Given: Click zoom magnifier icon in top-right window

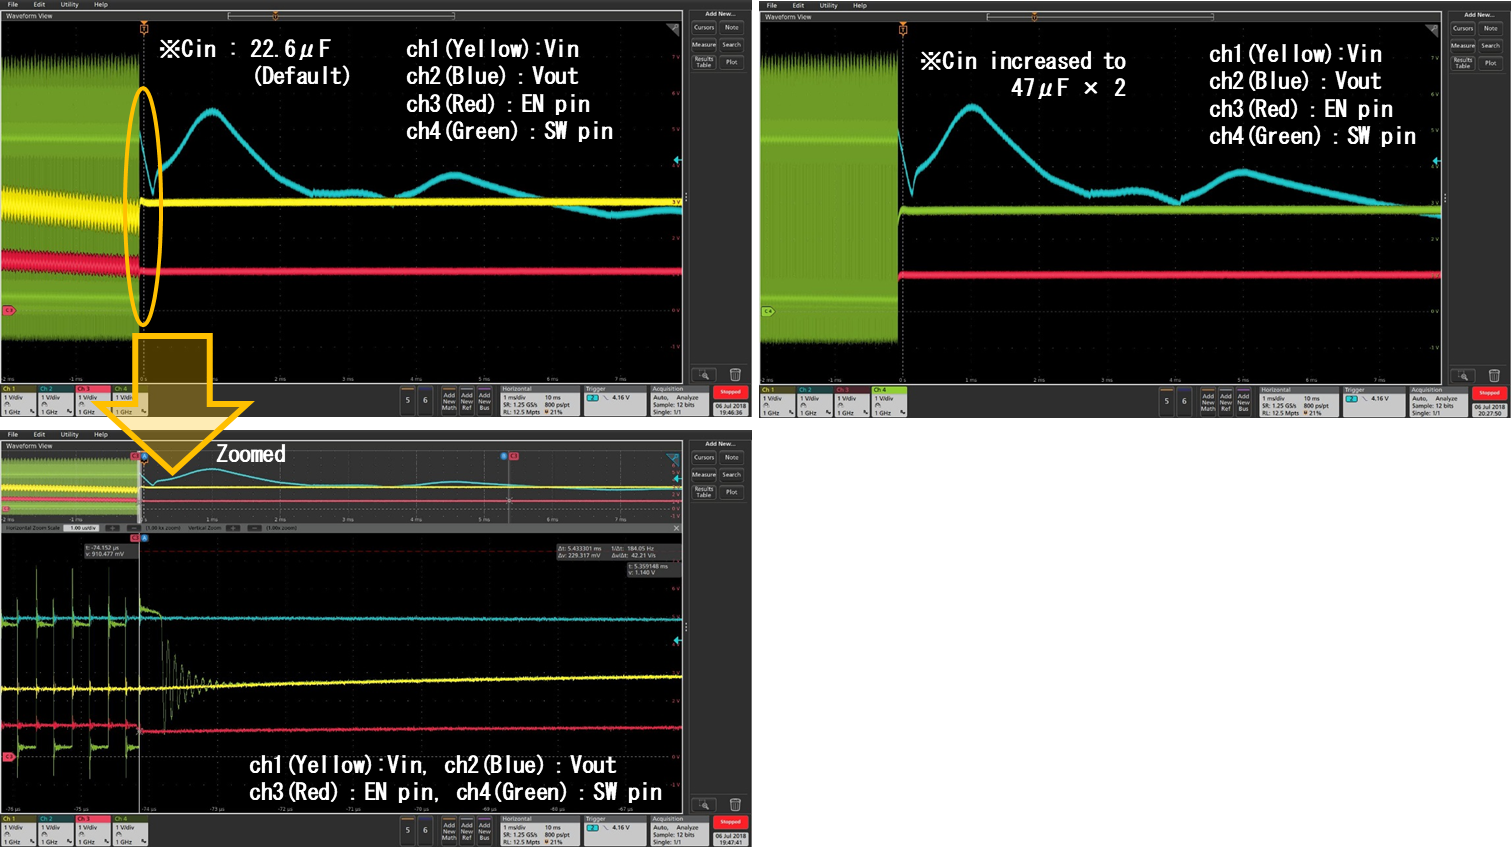Looking at the screenshot, I should click(x=1463, y=376).
